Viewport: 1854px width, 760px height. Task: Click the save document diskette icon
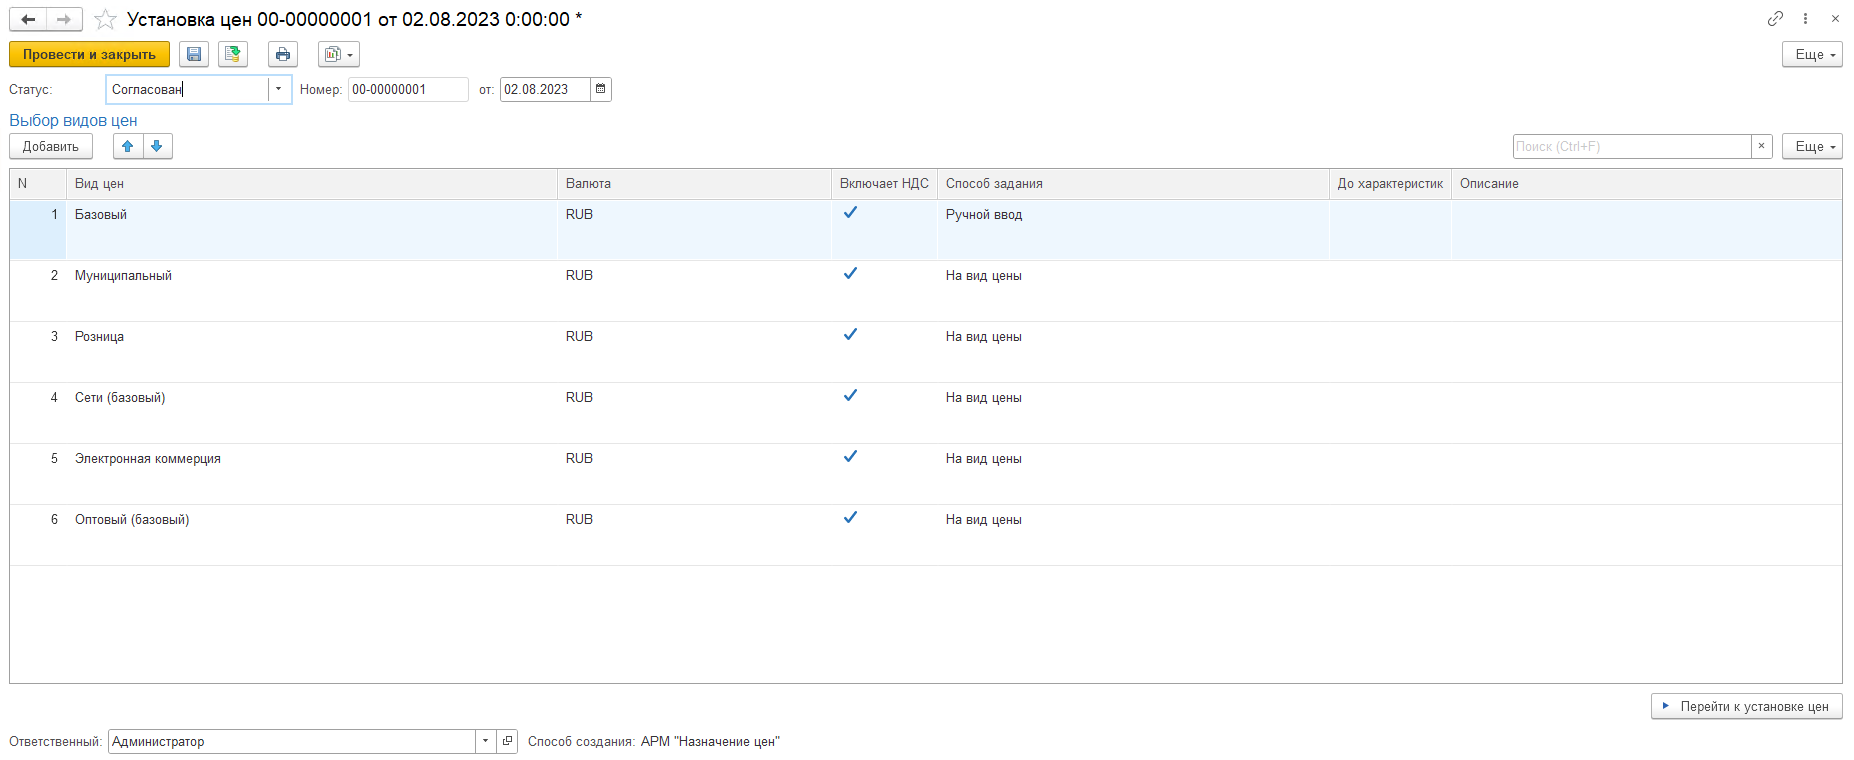coord(194,54)
